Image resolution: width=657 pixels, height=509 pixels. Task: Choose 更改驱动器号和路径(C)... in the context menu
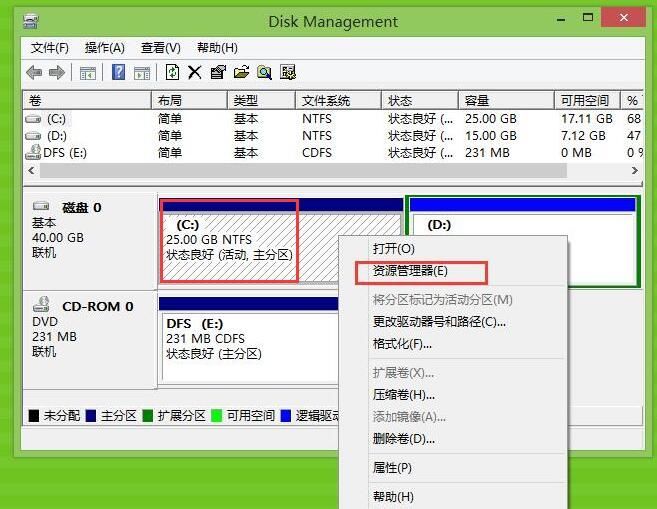(x=453, y=322)
